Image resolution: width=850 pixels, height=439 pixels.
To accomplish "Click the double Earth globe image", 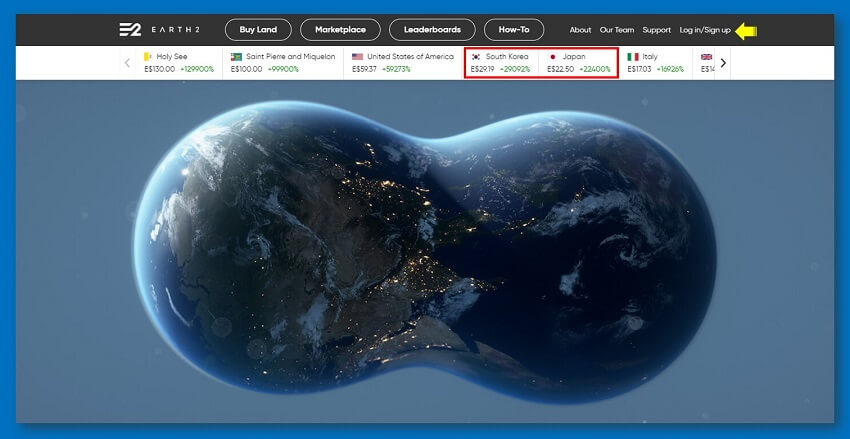I will tap(425, 252).
